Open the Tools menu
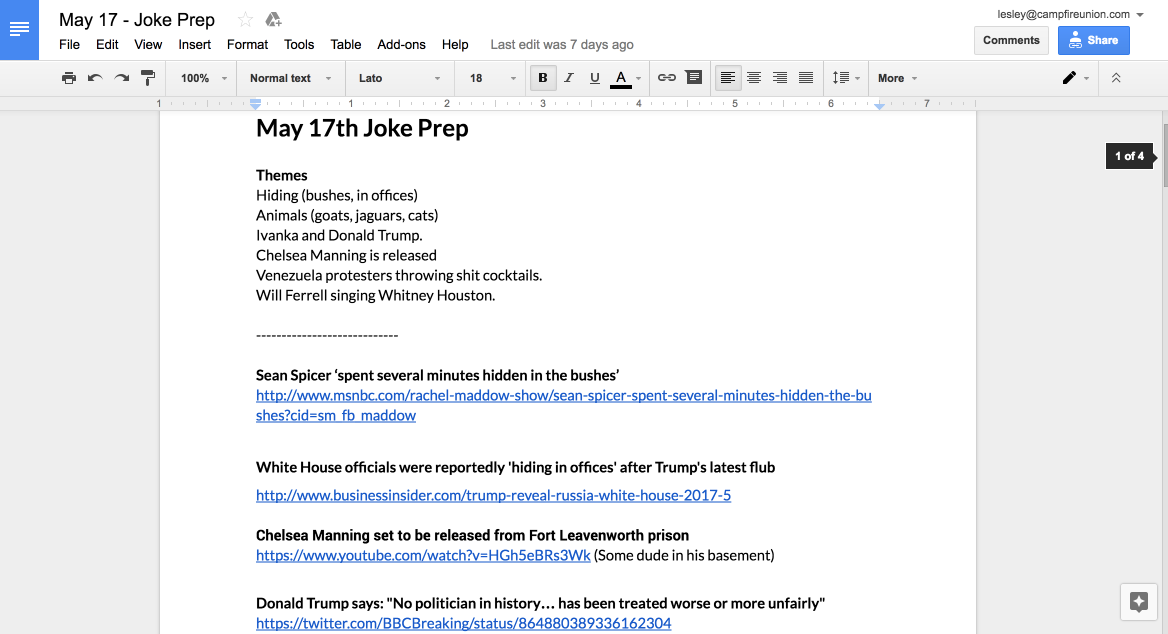The width and height of the screenshot is (1168, 634). [x=299, y=45]
